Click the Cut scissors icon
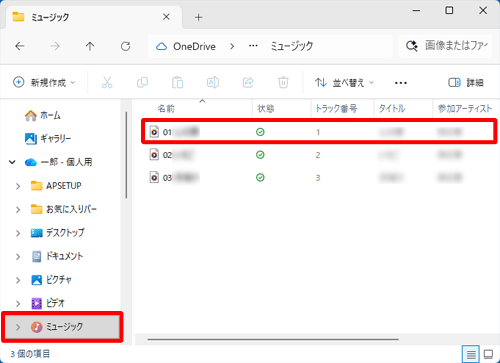This screenshot has height=363, width=500. pyautogui.click(x=107, y=82)
